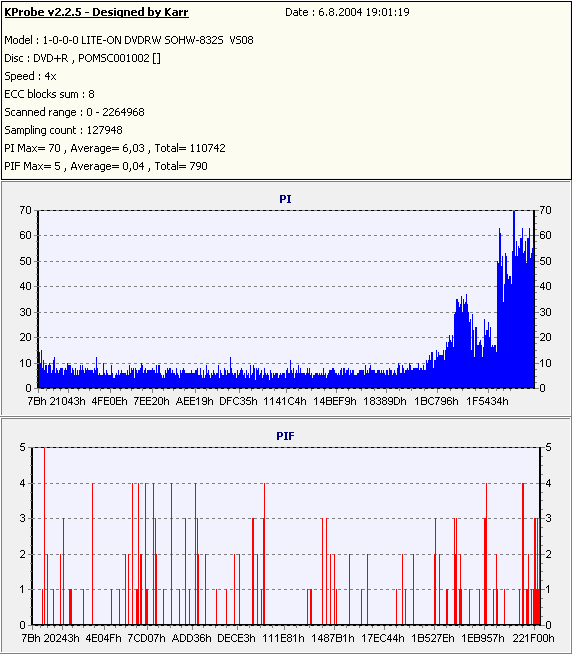The image size is (572, 654).
Task: Click the Disc DVD+R POMSC001002 line
Action: 83,58
